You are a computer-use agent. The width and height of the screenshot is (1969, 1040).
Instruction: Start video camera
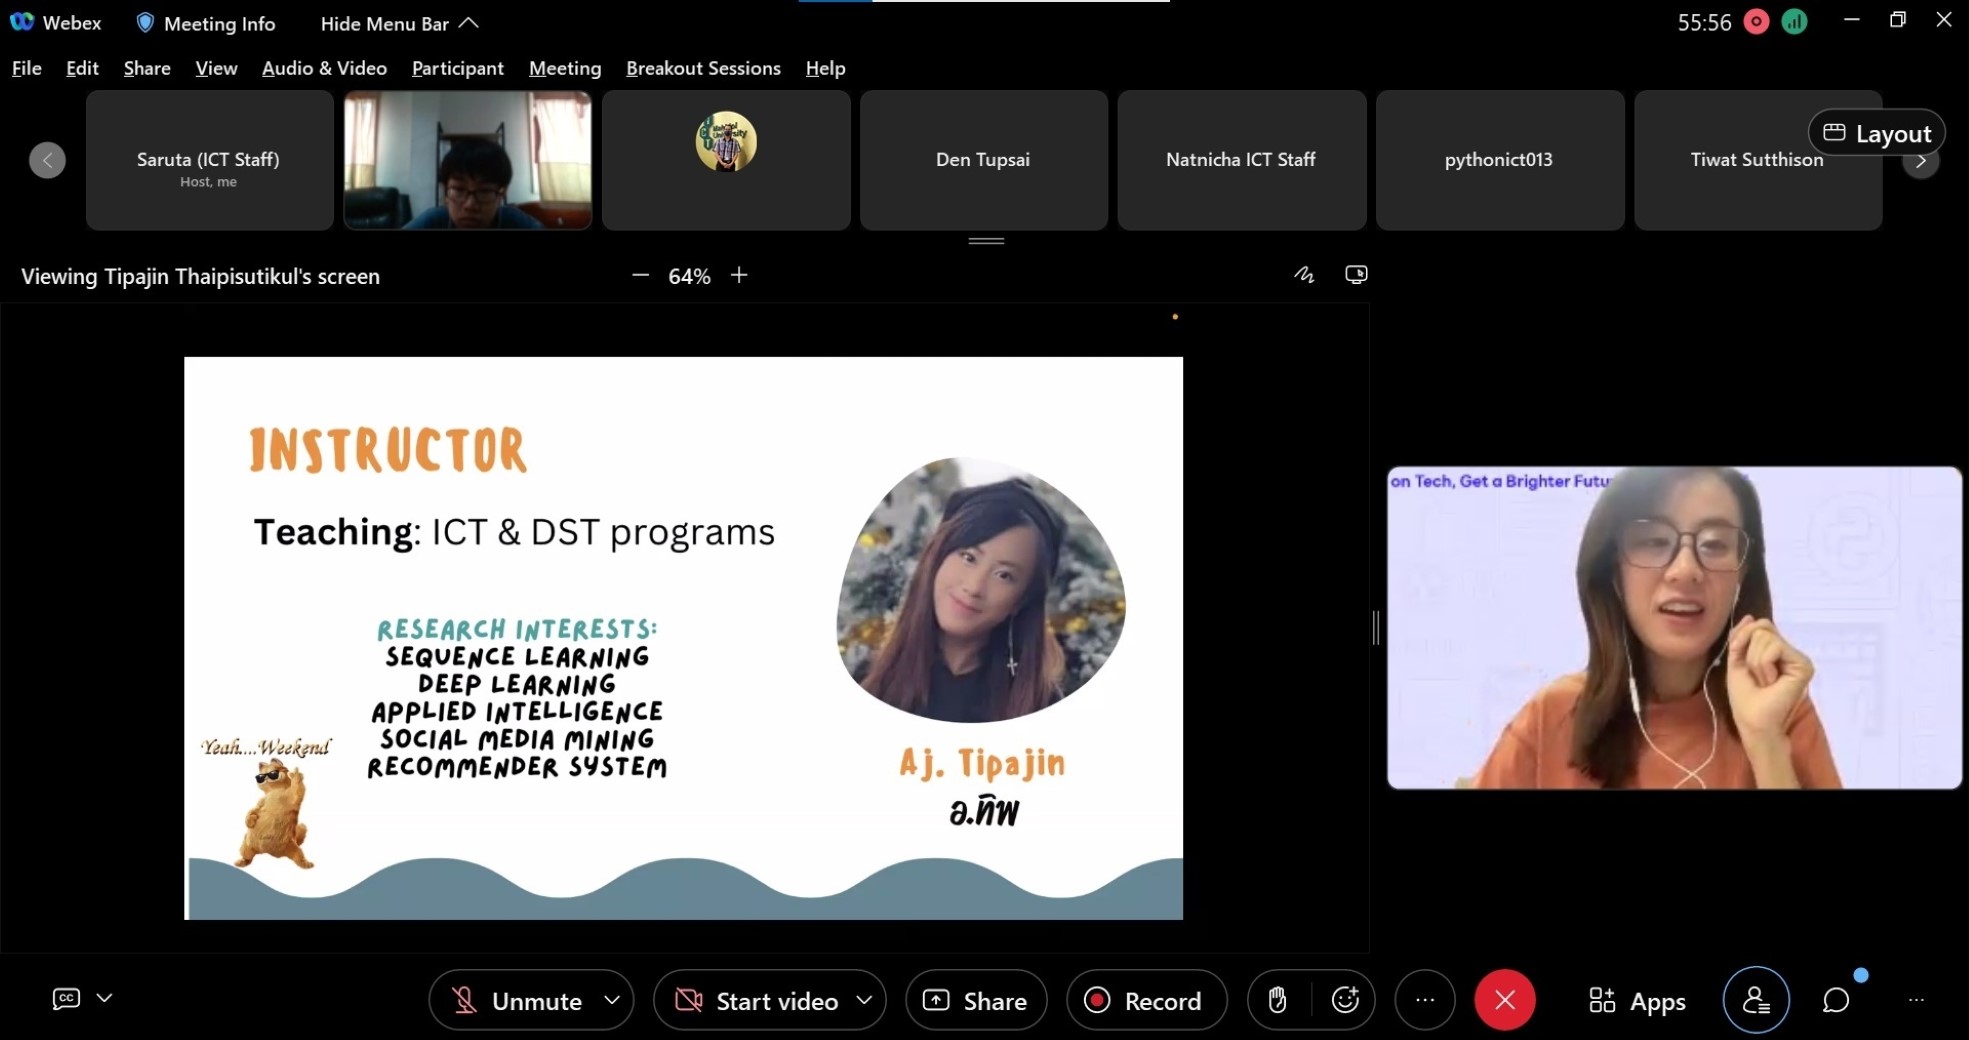(757, 1000)
